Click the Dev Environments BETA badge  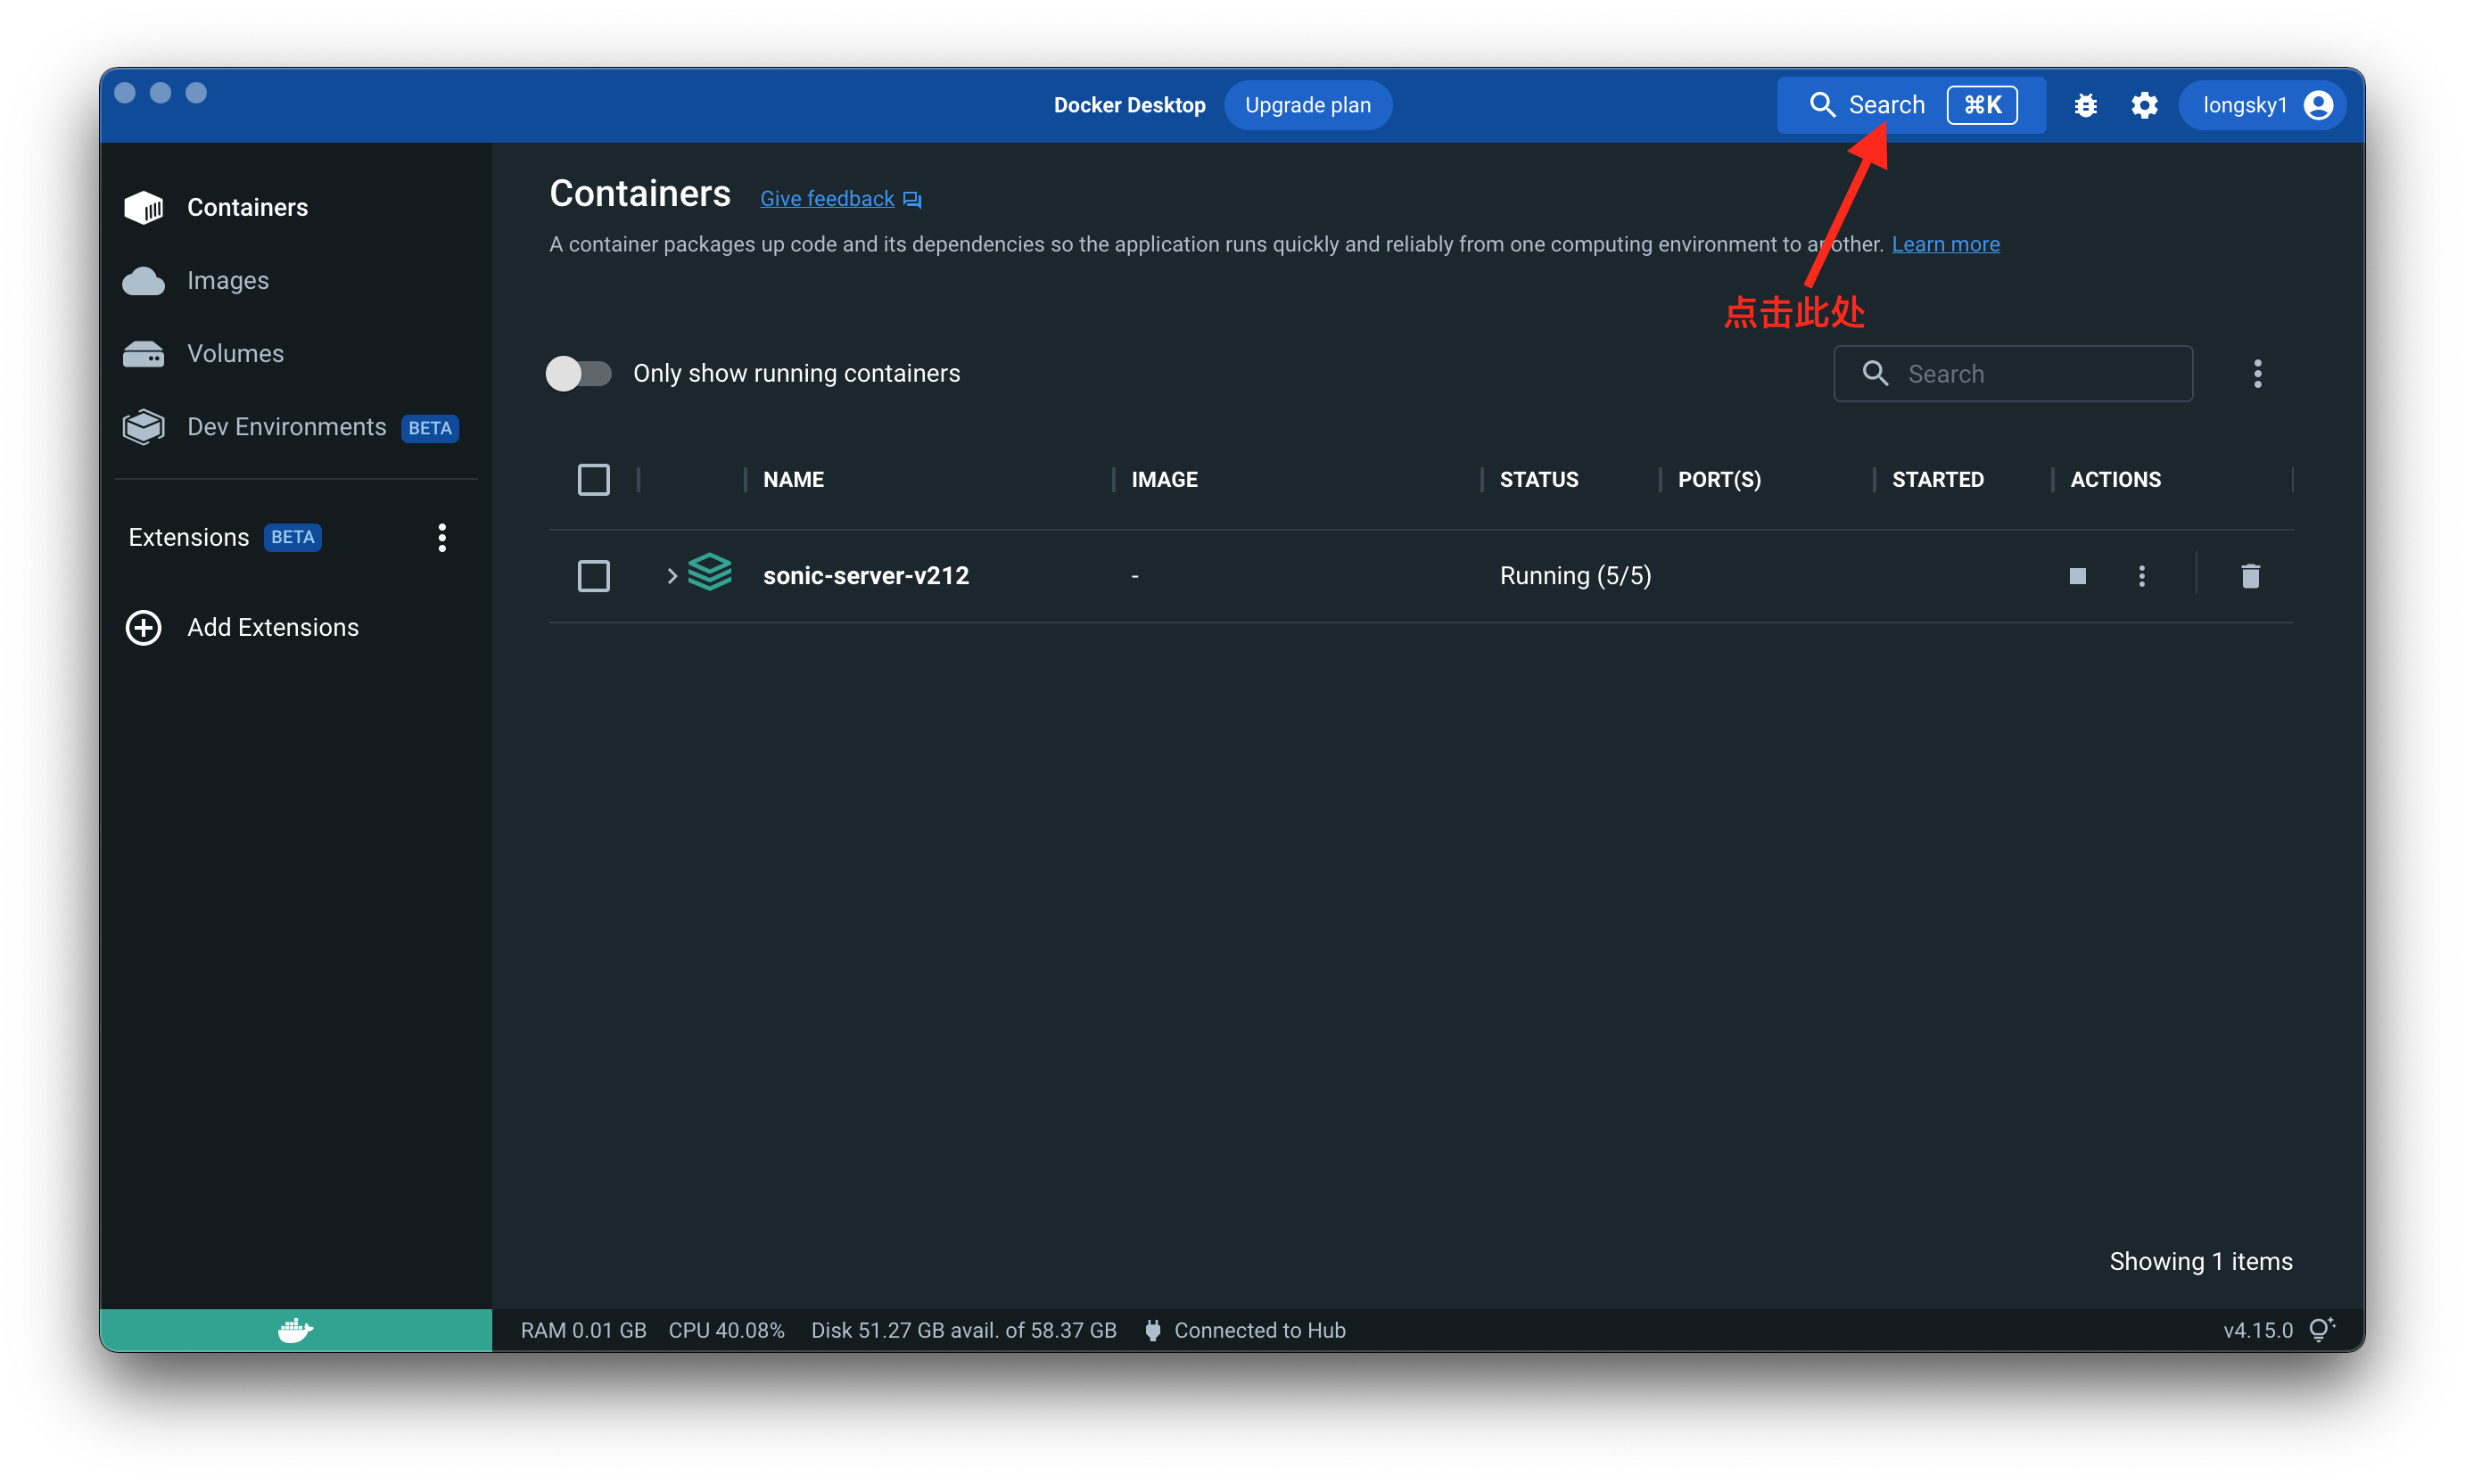429,428
